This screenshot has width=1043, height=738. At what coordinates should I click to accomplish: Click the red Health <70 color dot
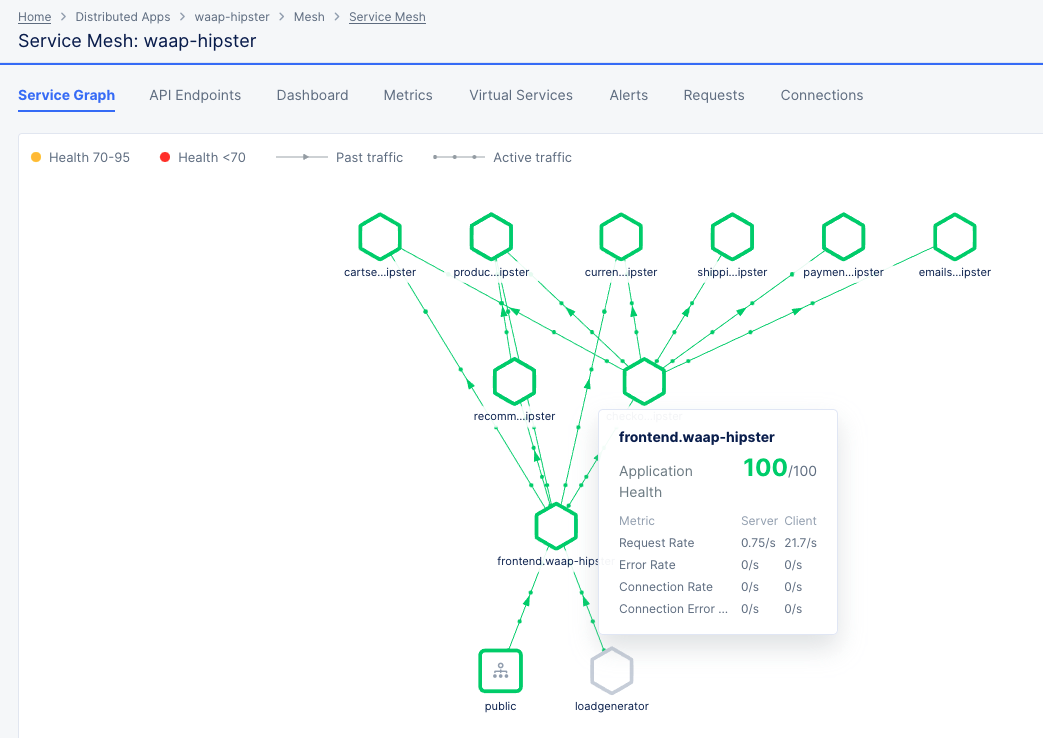[x=163, y=157]
